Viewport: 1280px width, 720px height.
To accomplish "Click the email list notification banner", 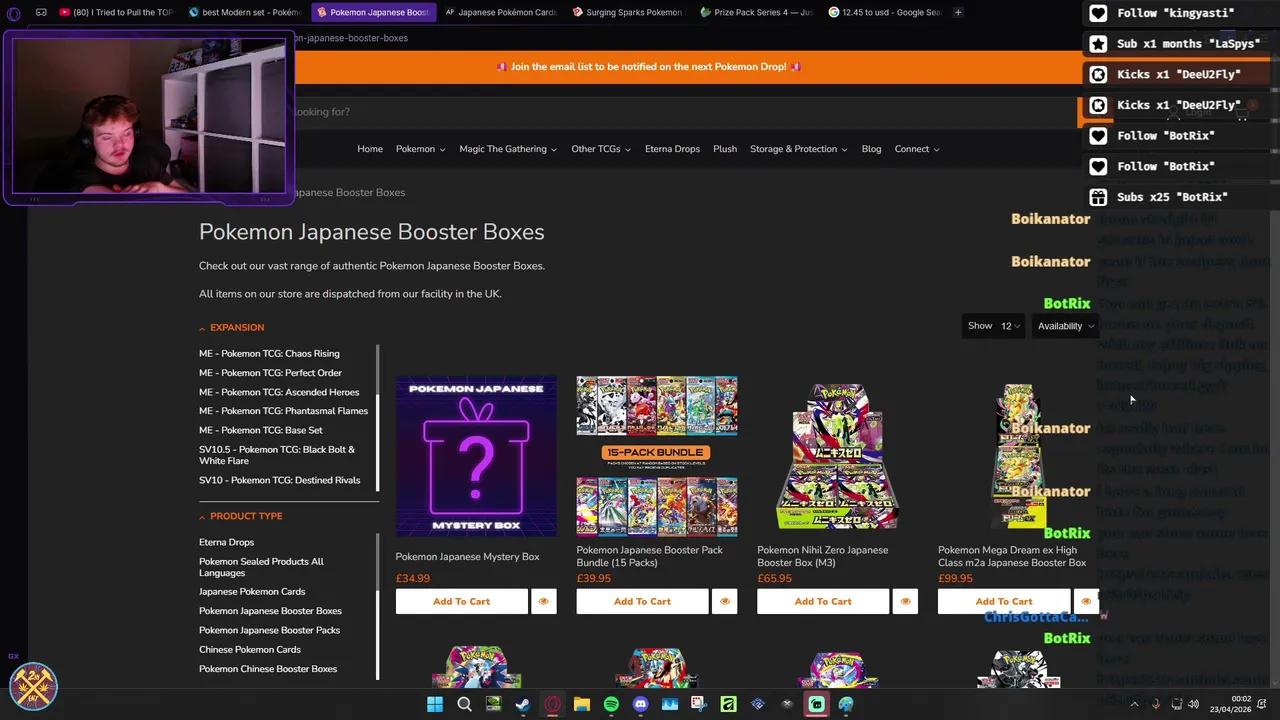I will click(x=648, y=67).
